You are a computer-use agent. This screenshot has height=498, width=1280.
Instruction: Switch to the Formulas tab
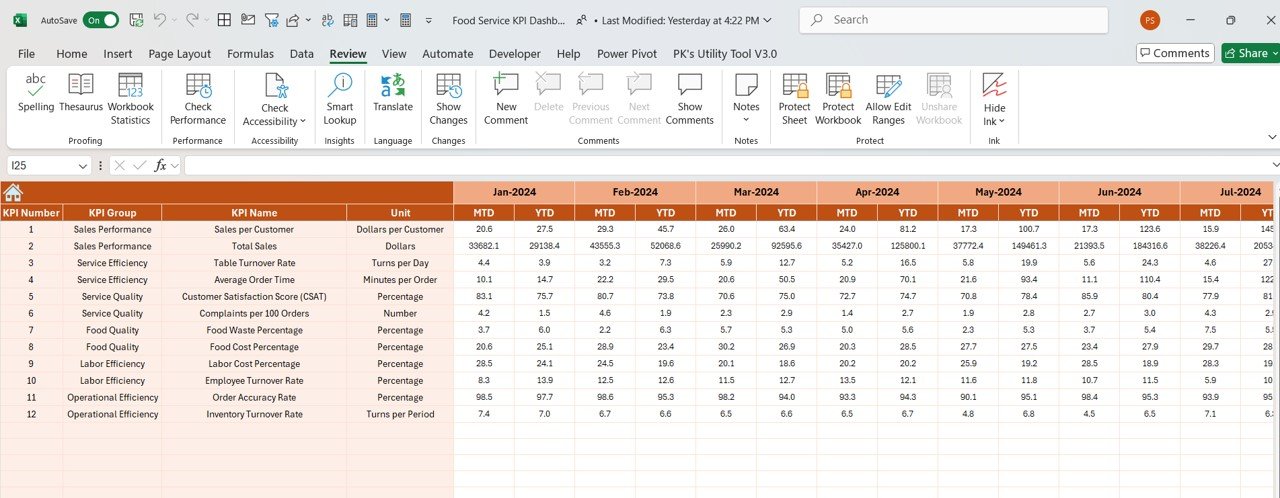pyautogui.click(x=250, y=54)
